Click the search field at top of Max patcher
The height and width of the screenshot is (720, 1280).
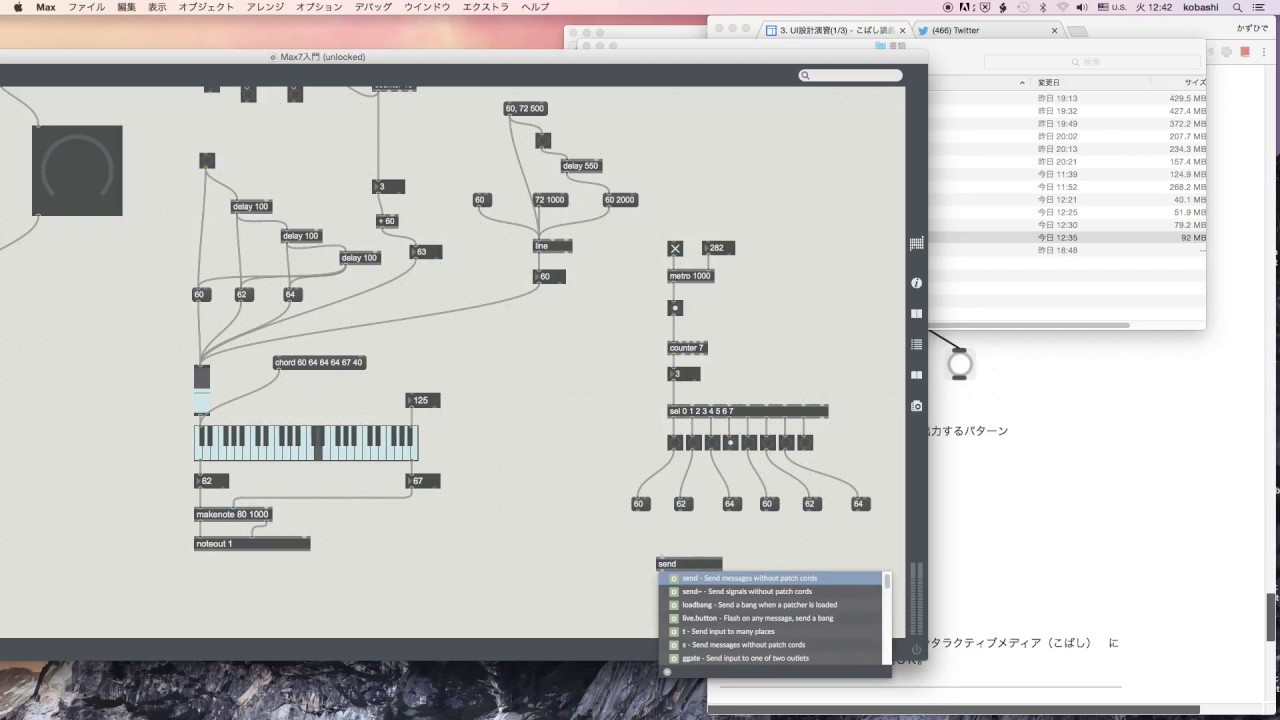[851, 75]
